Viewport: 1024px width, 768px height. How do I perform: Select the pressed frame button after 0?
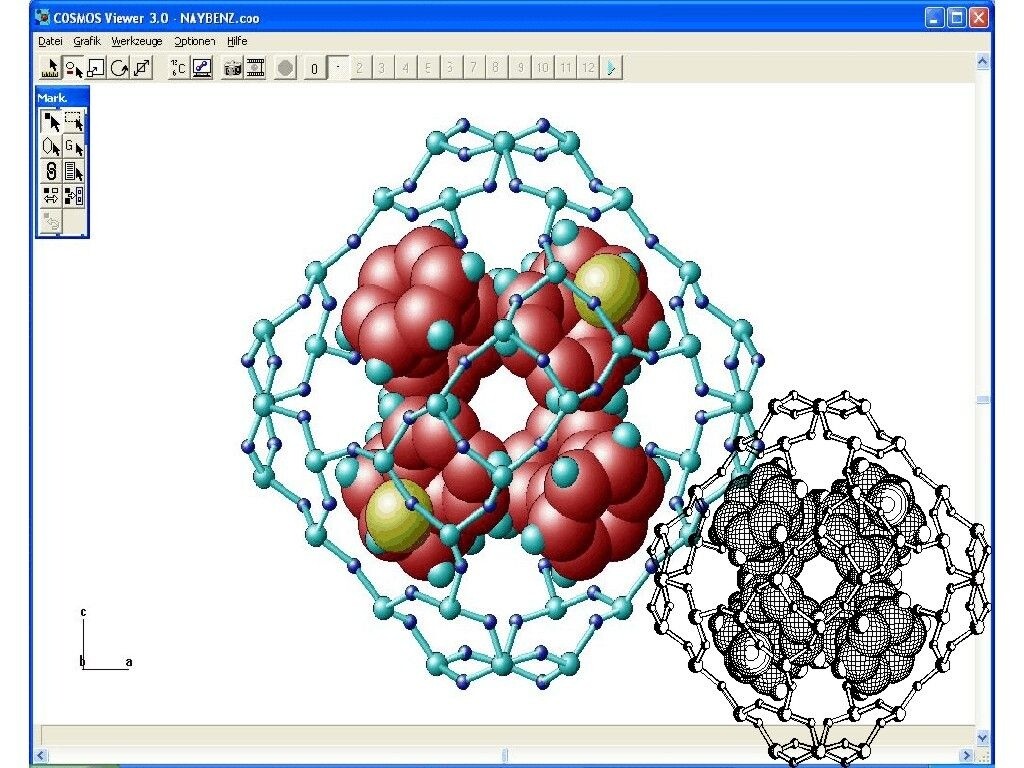337,67
